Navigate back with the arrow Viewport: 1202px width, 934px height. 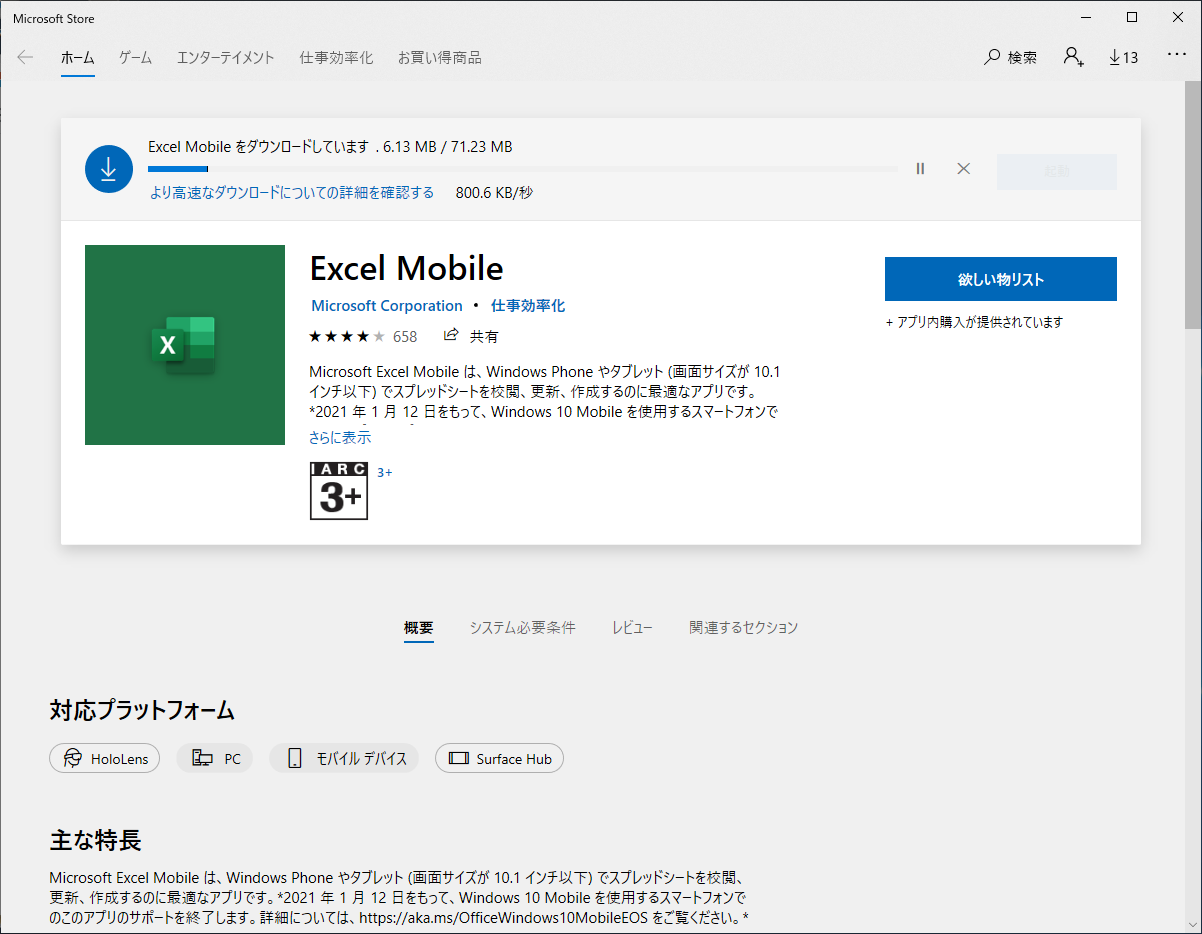coord(24,57)
